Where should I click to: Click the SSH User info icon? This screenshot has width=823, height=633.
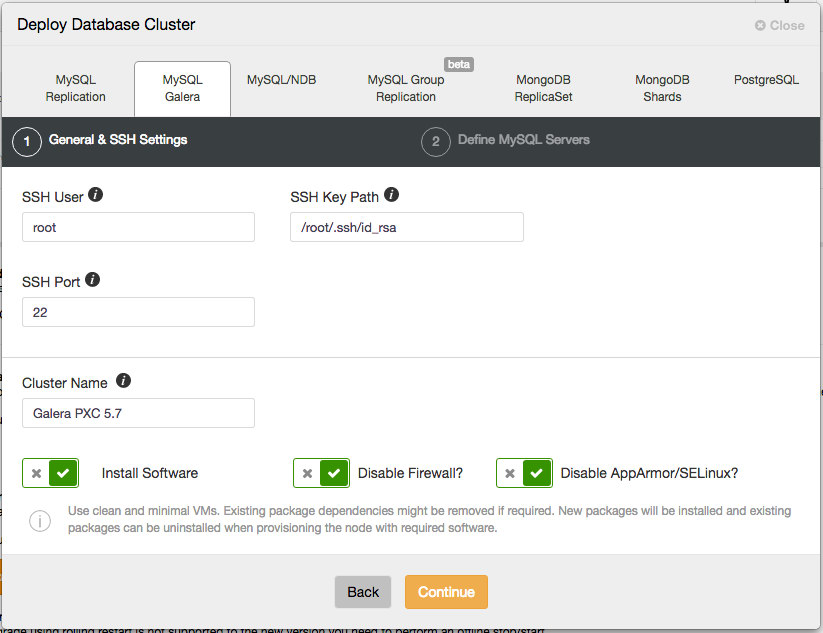coord(95,195)
